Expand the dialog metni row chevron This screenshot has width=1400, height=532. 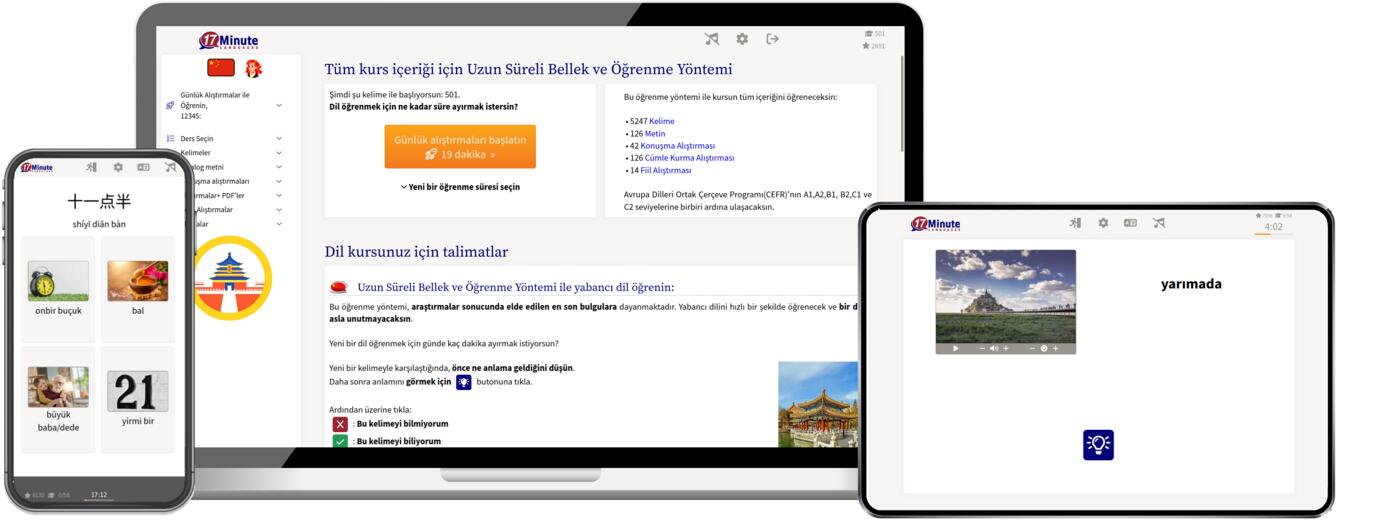pos(279,167)
